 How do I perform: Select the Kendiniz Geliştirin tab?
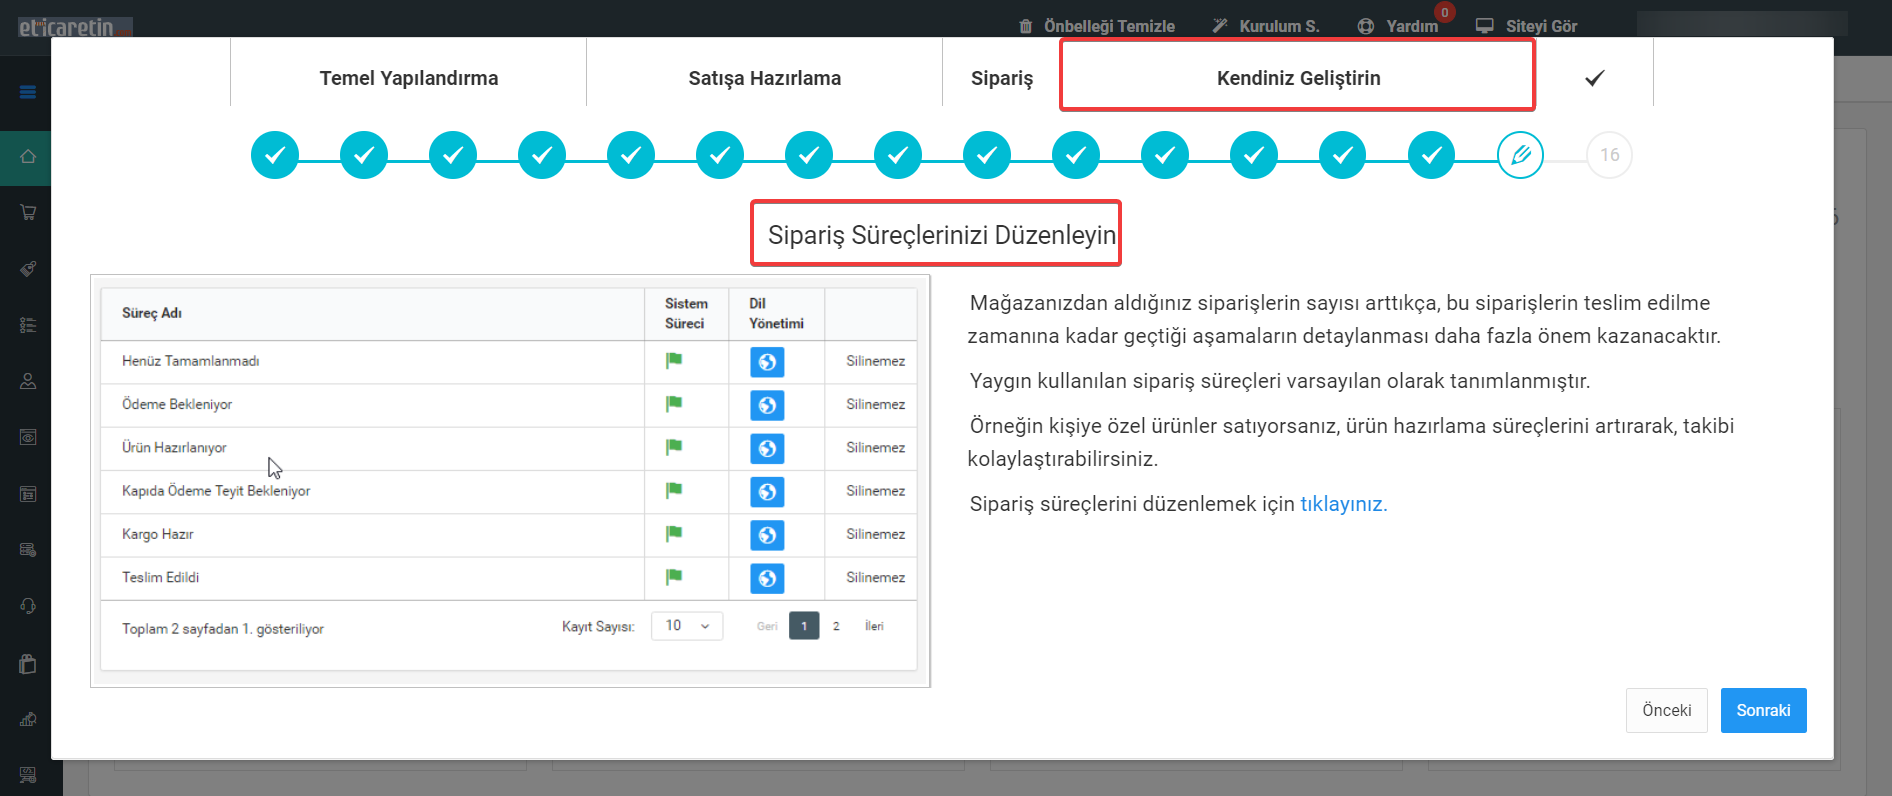pos(1298,76)
